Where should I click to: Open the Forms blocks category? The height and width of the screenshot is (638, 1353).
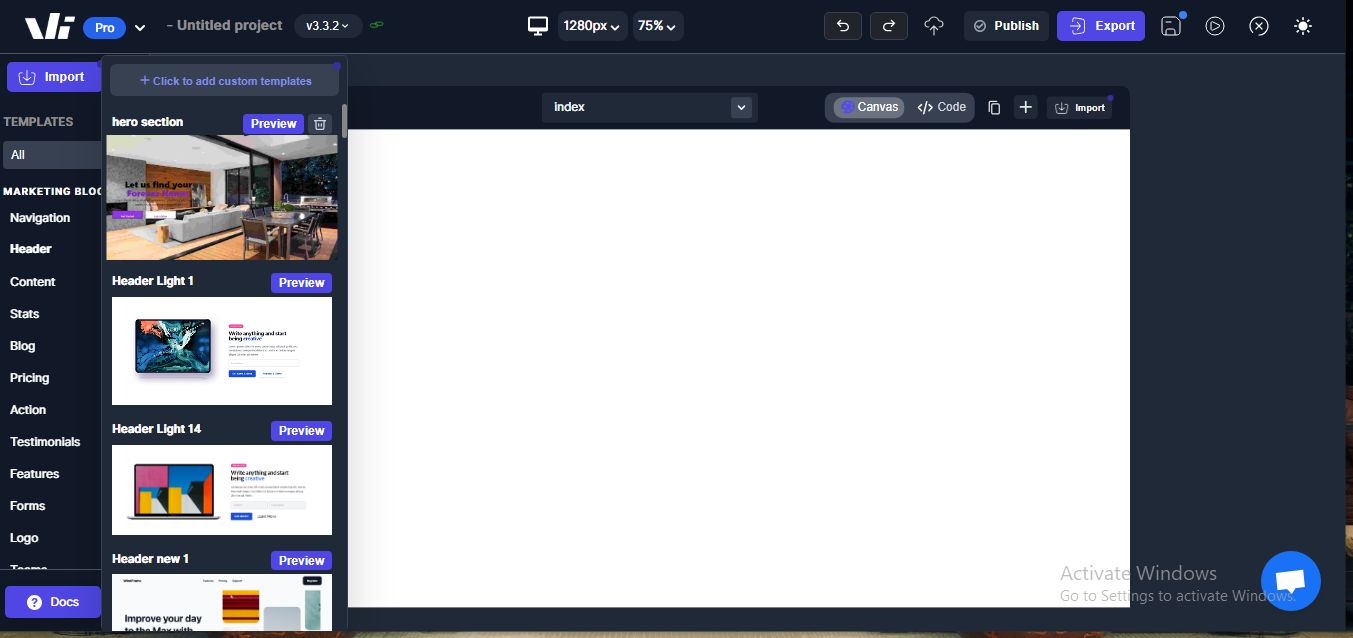pos(28,506)
